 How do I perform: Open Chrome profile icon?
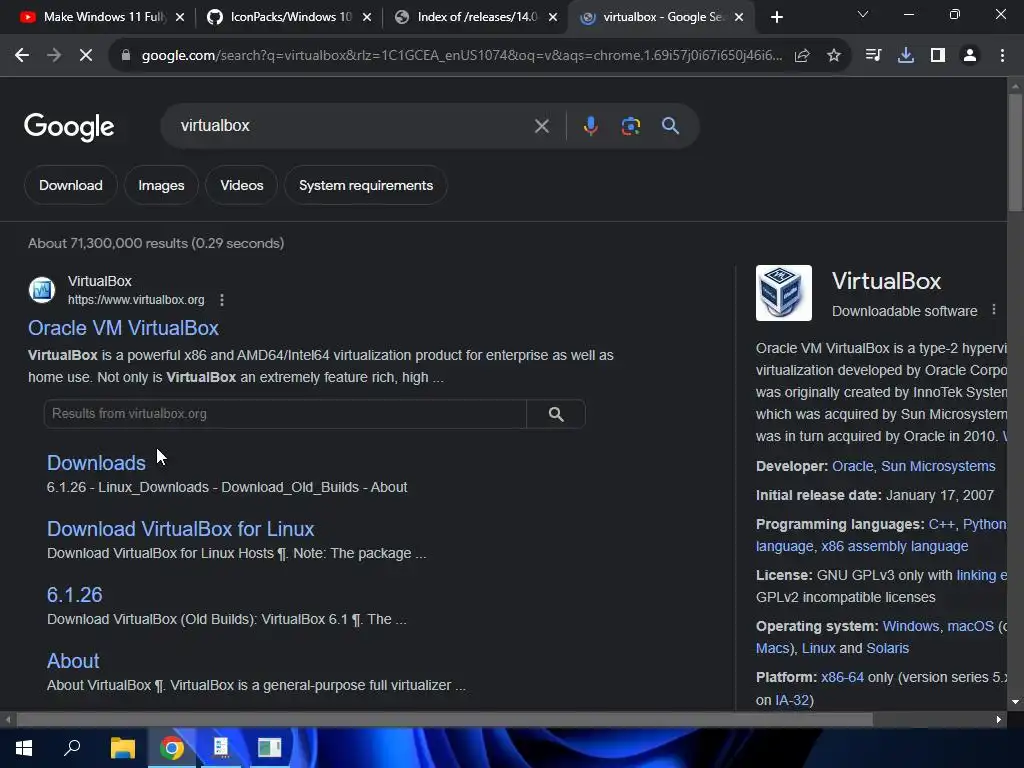(970, 56)
